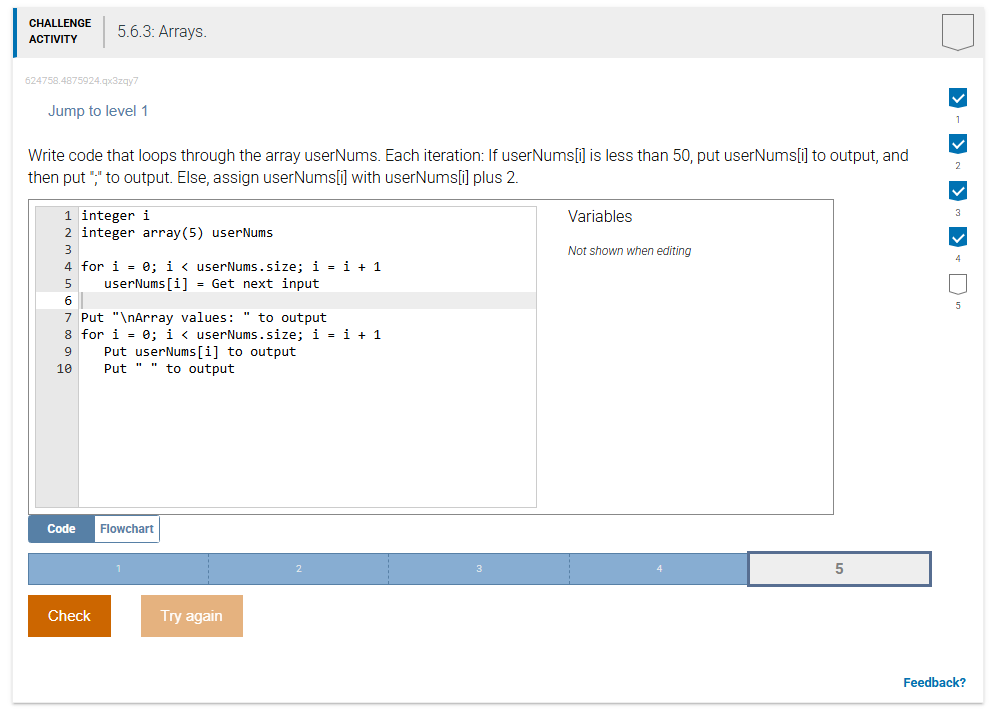The image size is (1001, 710).
Task: Click line number 10 in the editor gutter
Action: [64, 368]
